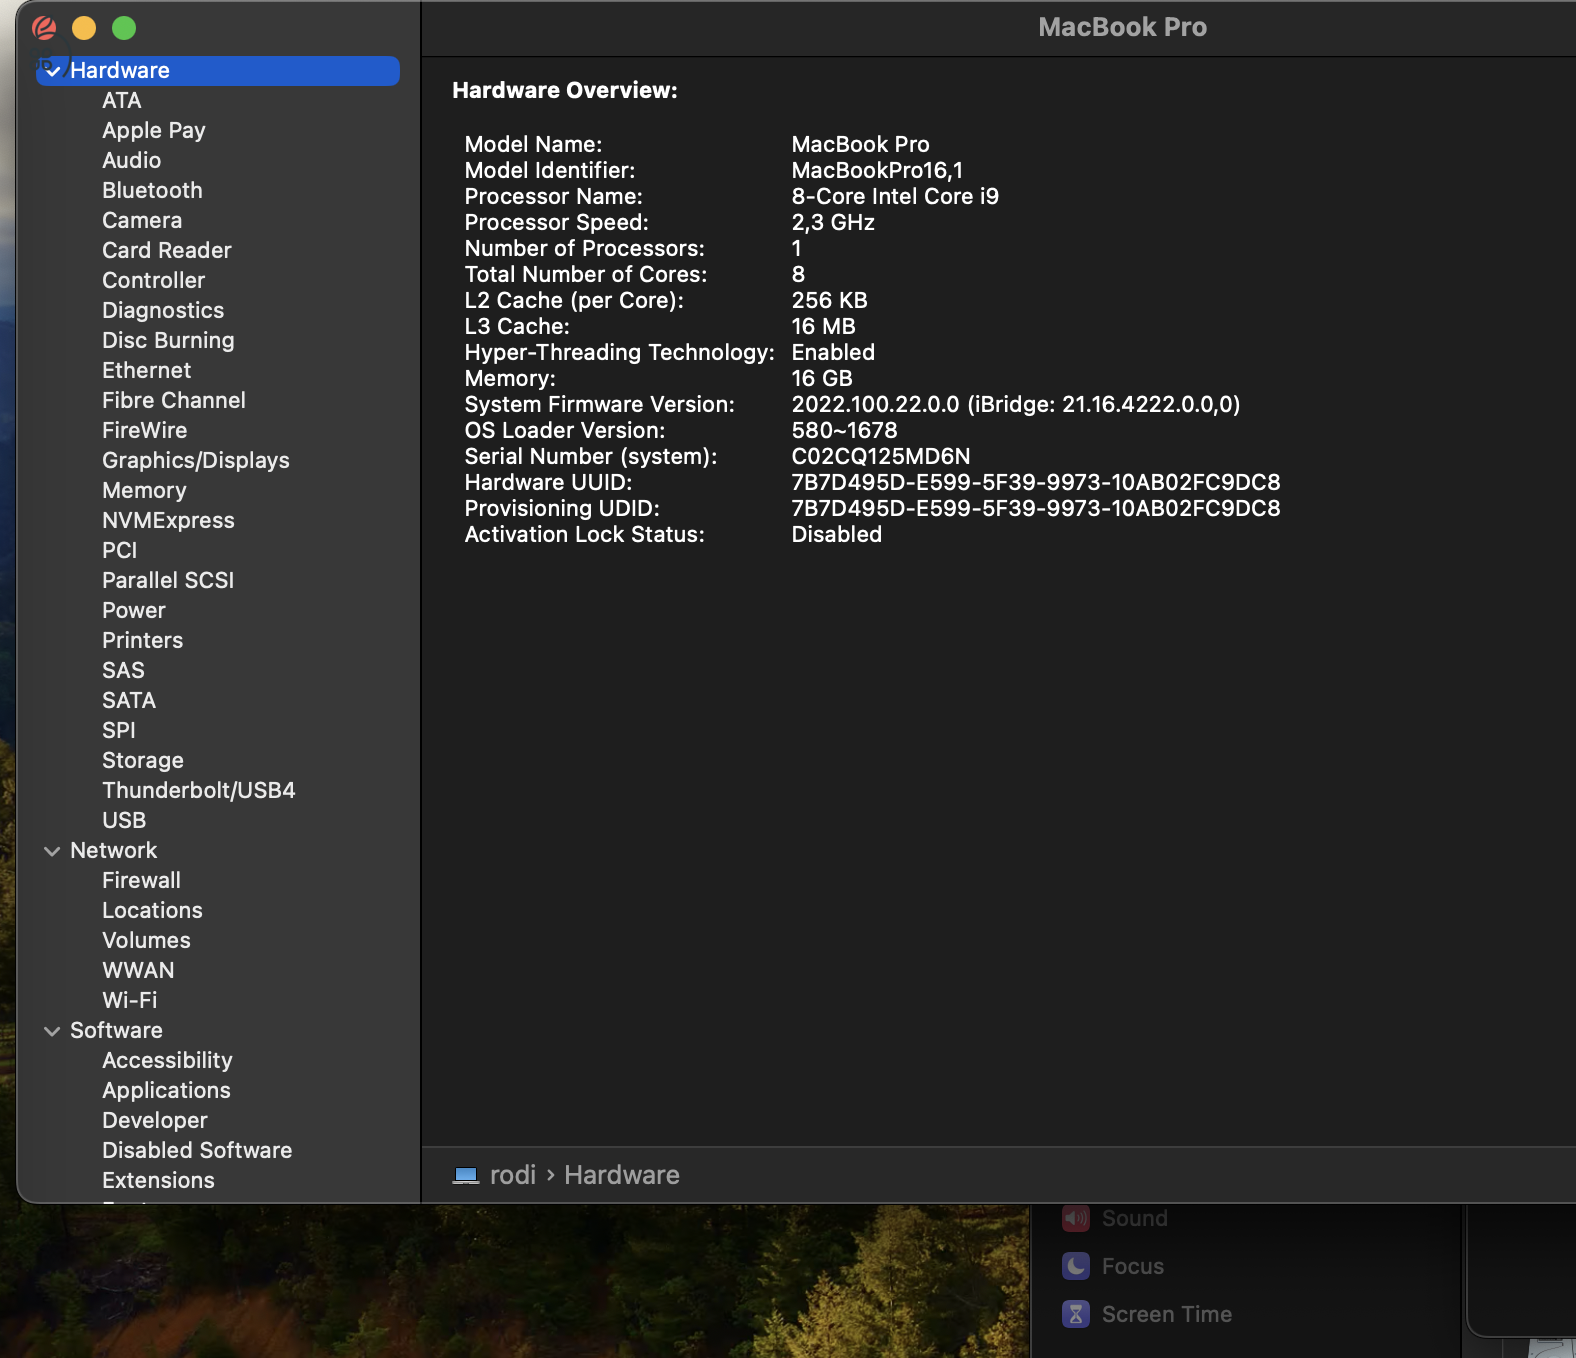This screenshot has width=1576, height=1358.
Task: Collapse the Hardware section chevron
Action: pyautogui.click(x=53, y=71)
